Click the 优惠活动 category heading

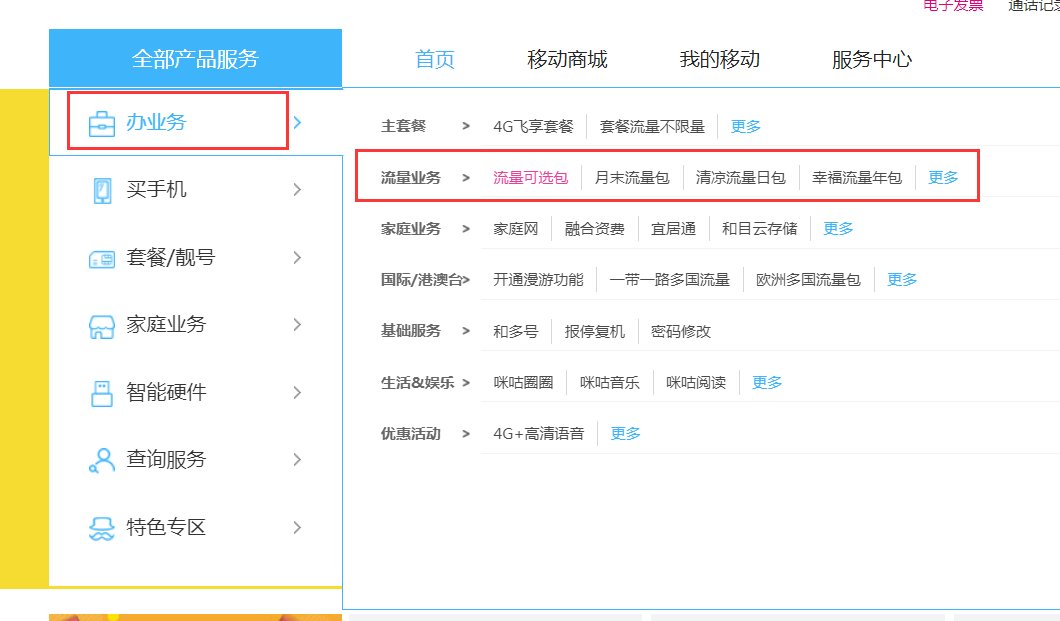[410, 434]
